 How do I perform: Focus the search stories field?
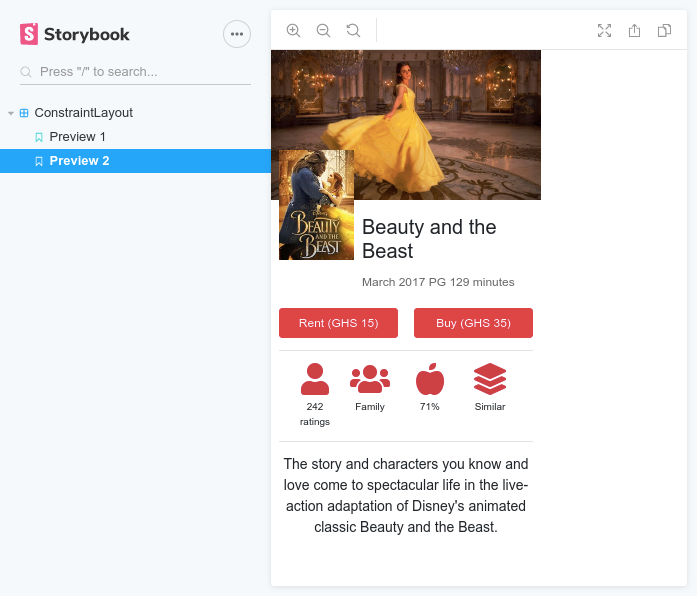point(135,72)
